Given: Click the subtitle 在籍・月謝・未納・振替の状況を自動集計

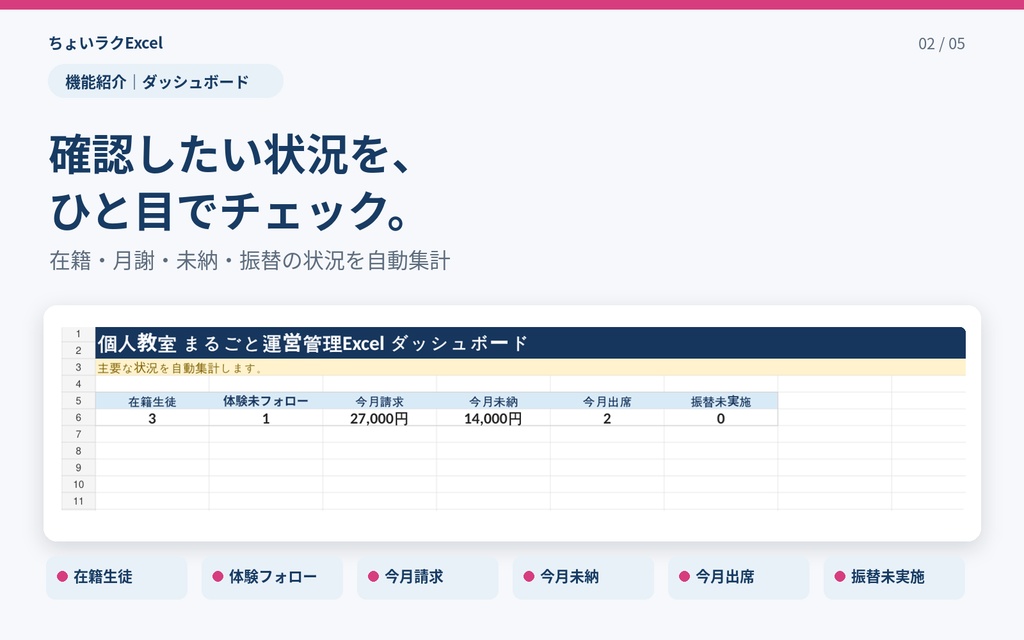Looking at the screenshot, I should pos(250,261).
